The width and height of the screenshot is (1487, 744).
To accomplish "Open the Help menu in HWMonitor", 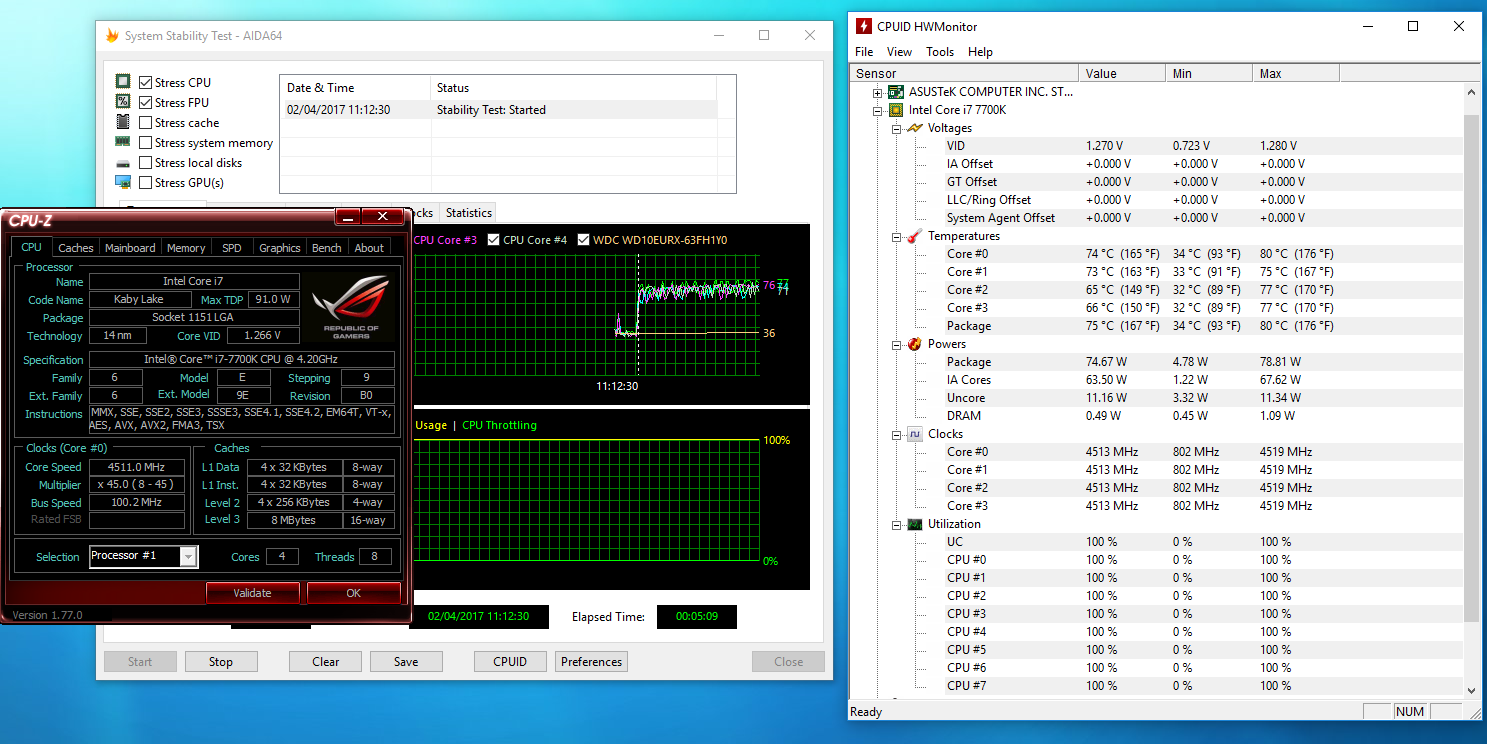I will (981, 52).
